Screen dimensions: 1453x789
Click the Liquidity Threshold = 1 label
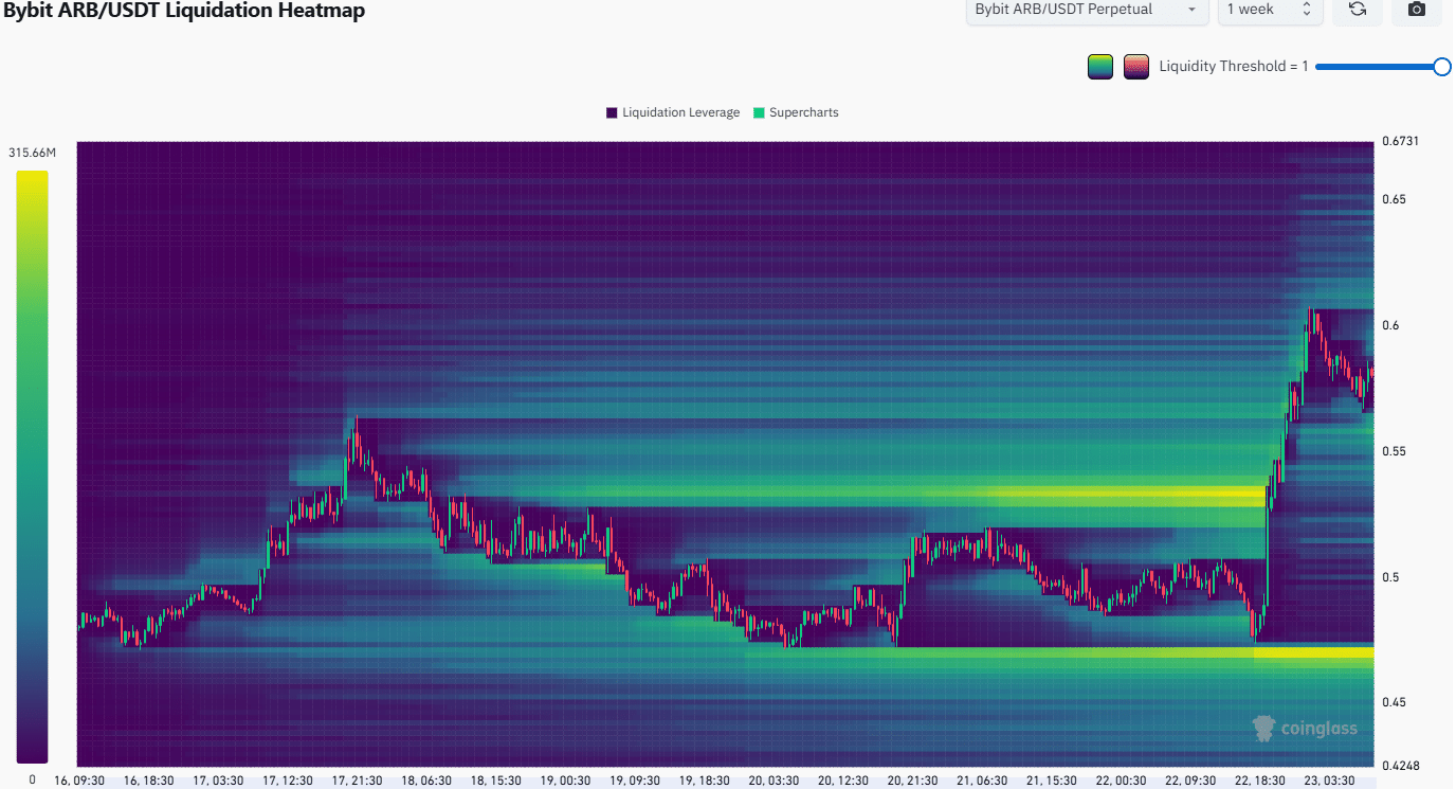click(1233, 67)
